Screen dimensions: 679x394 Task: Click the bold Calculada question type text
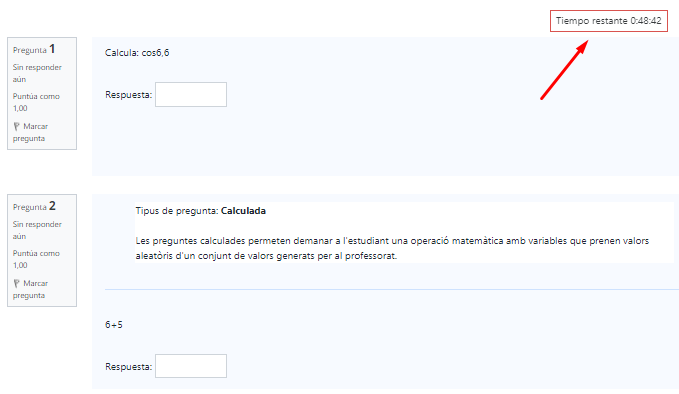click(x=243, y=211)
